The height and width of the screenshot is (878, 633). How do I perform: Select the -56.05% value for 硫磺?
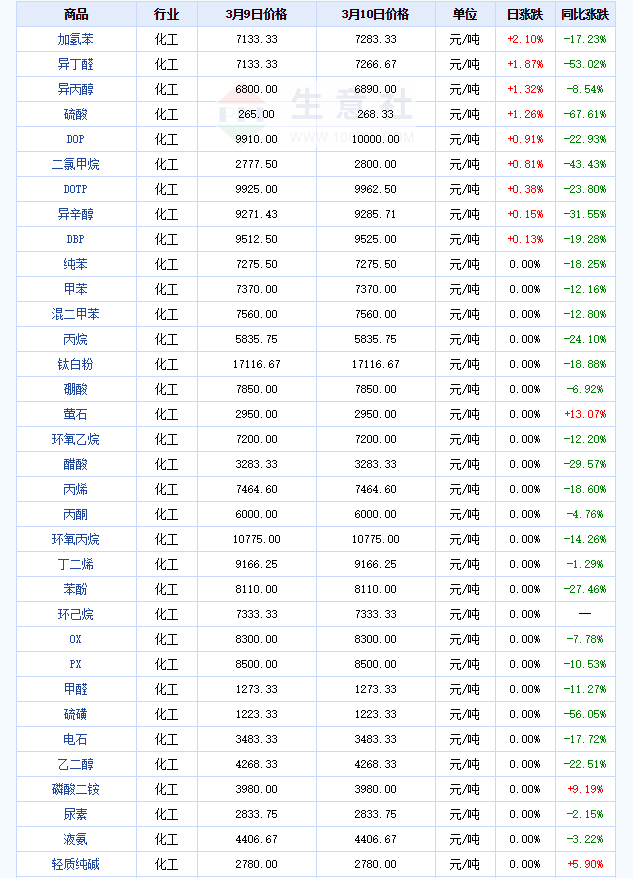click(585, 714)
